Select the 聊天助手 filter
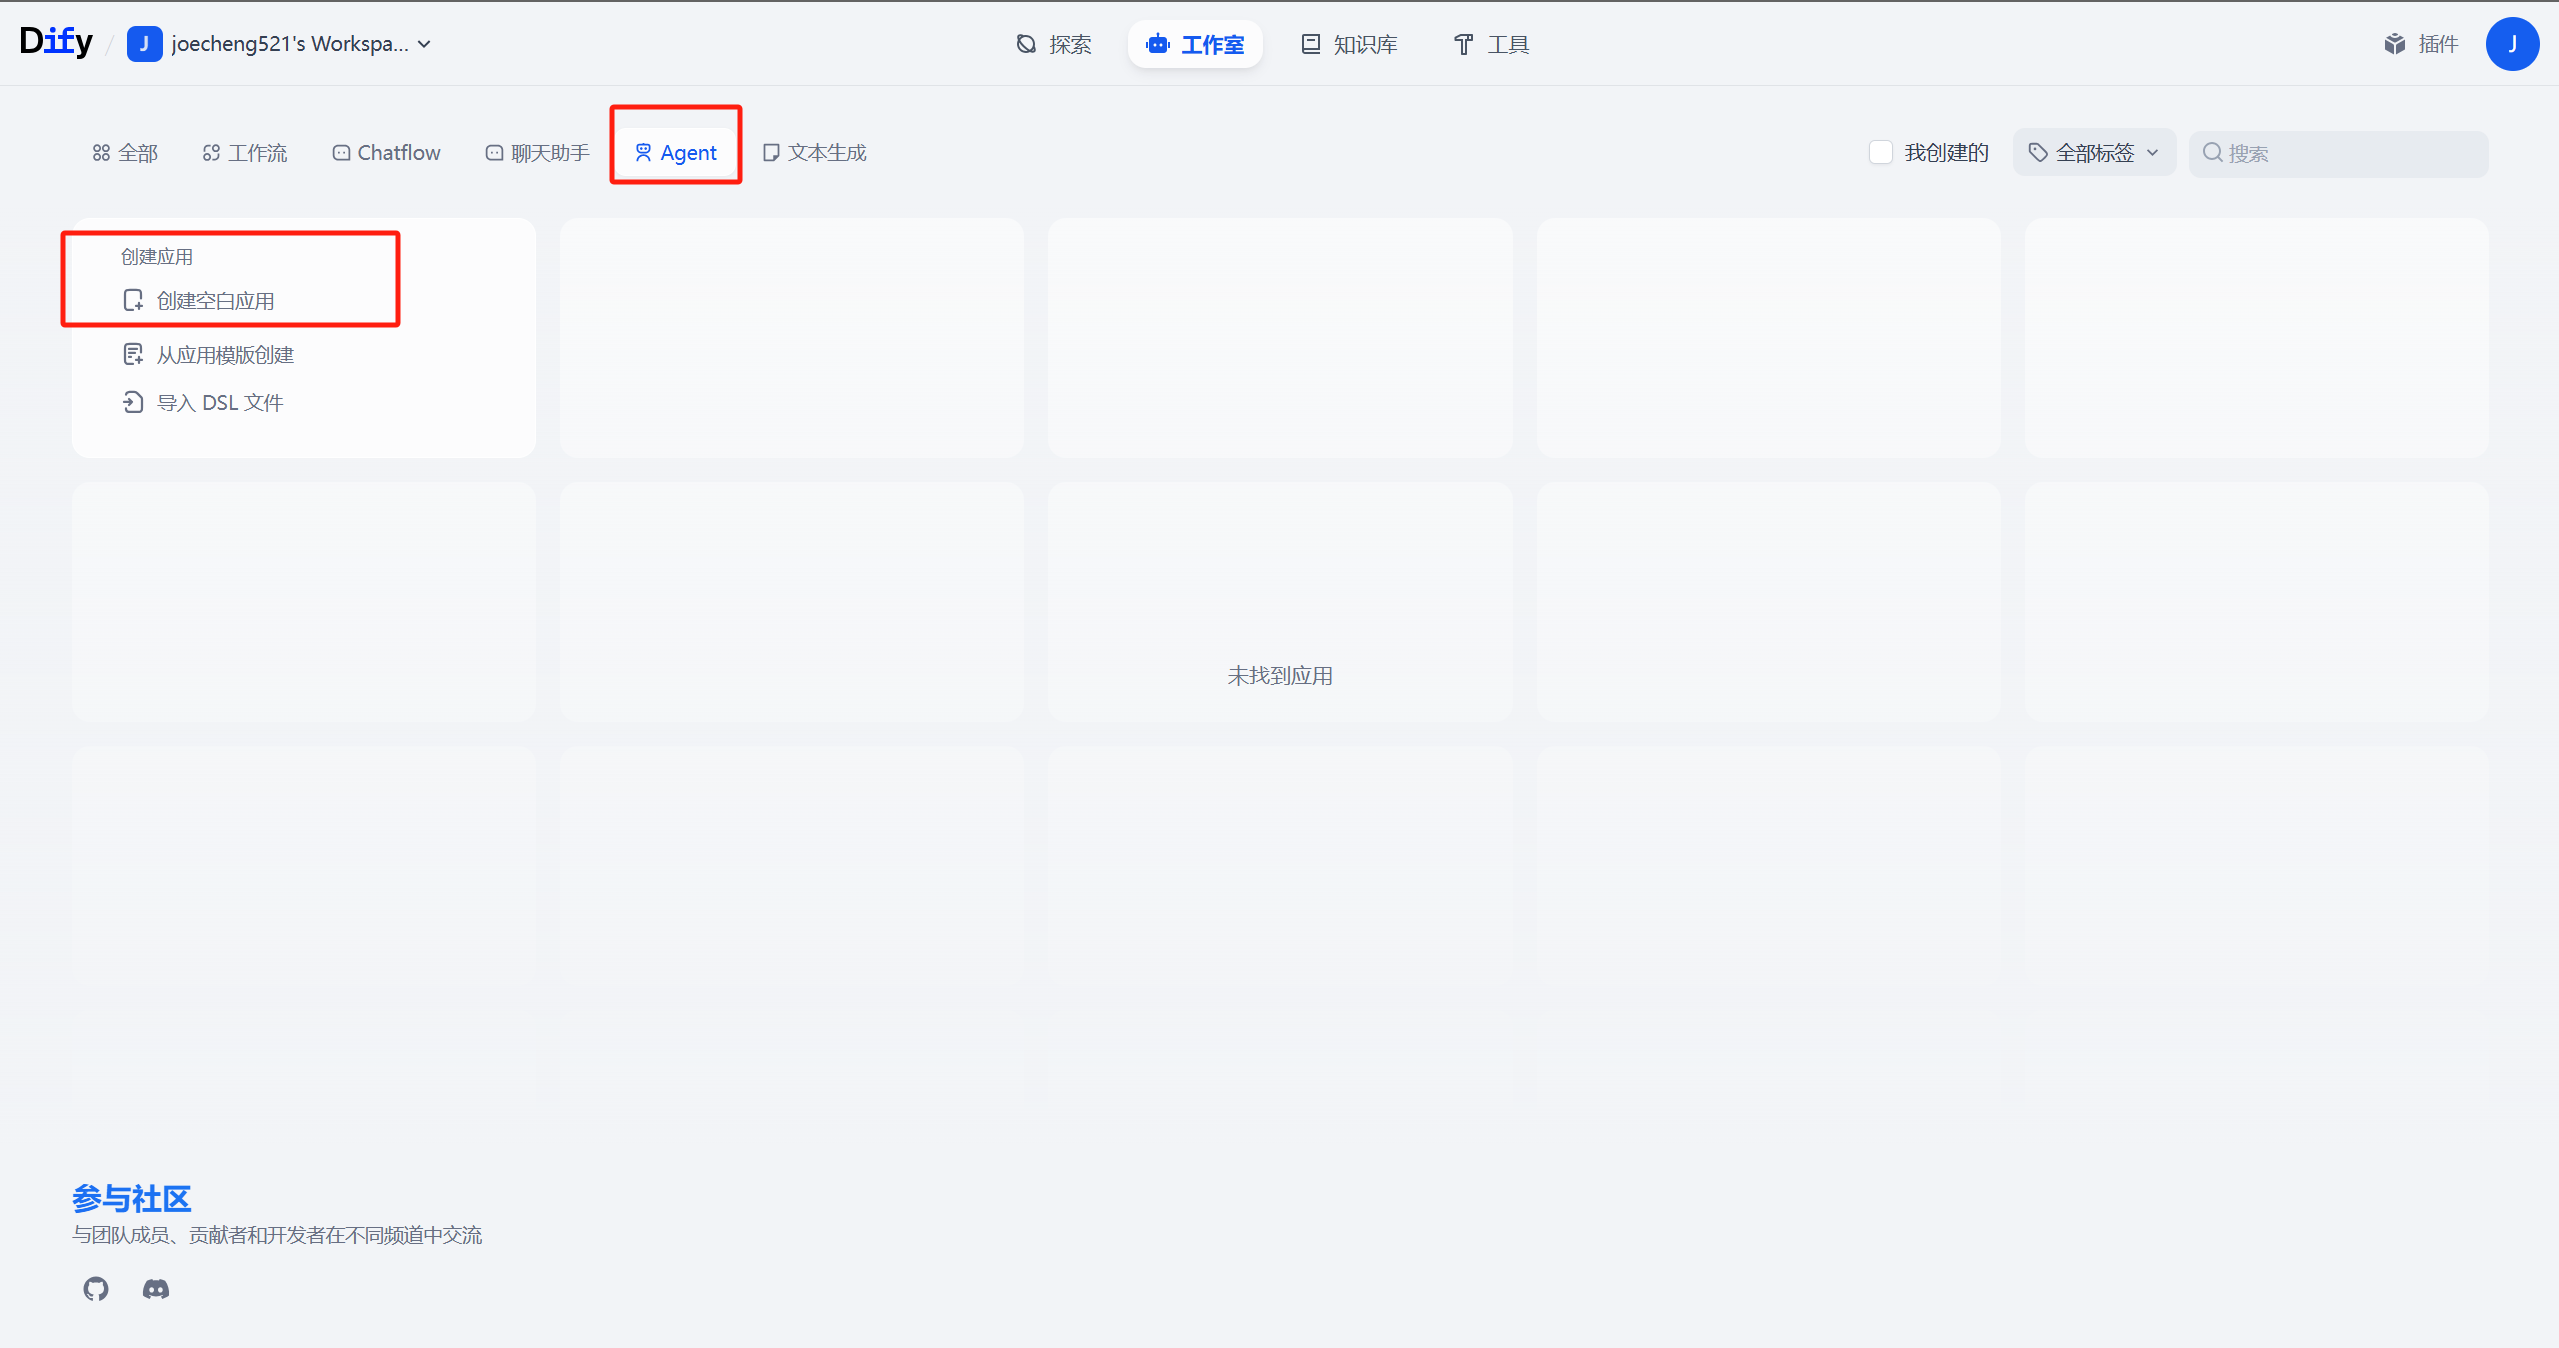The width and height of the screenshot is (2559, 1348). (x=538, y=153)
